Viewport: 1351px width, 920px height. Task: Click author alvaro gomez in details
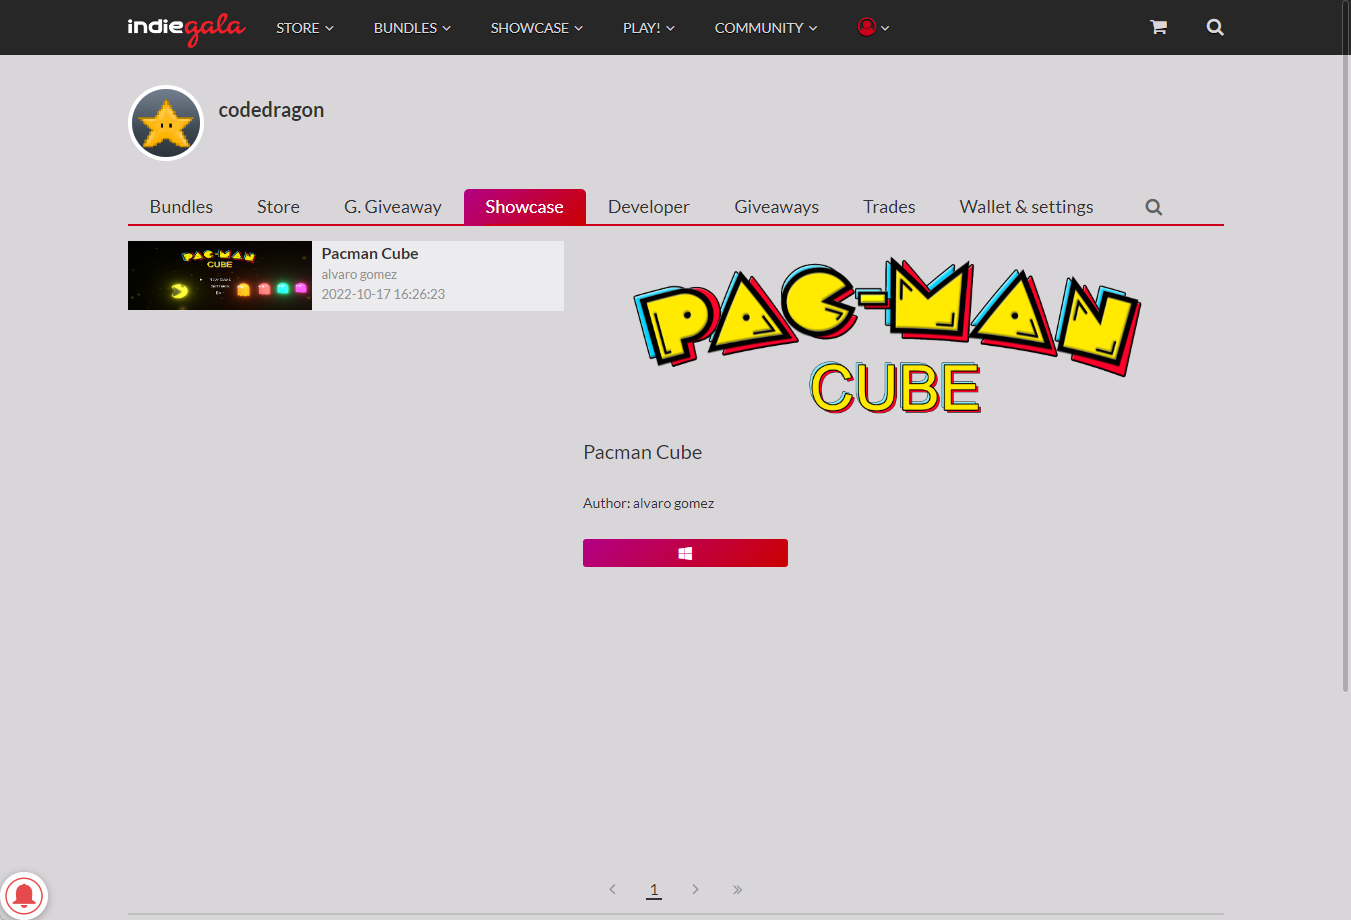673,503
